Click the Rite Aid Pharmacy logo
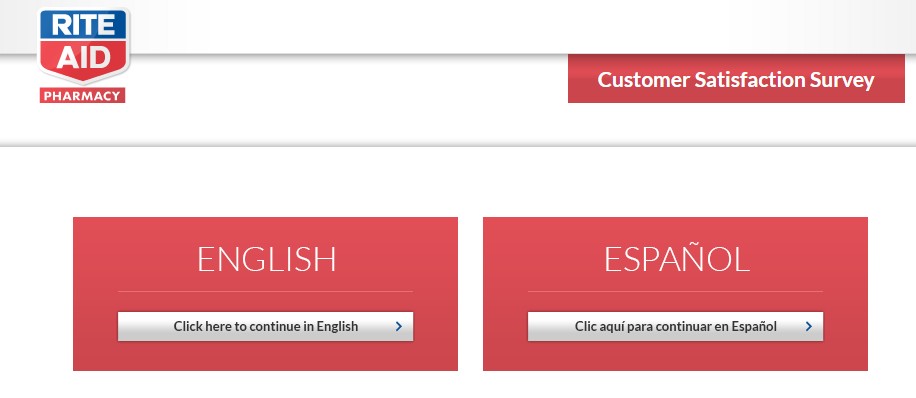The image size is (916, 398). [82, 56]
